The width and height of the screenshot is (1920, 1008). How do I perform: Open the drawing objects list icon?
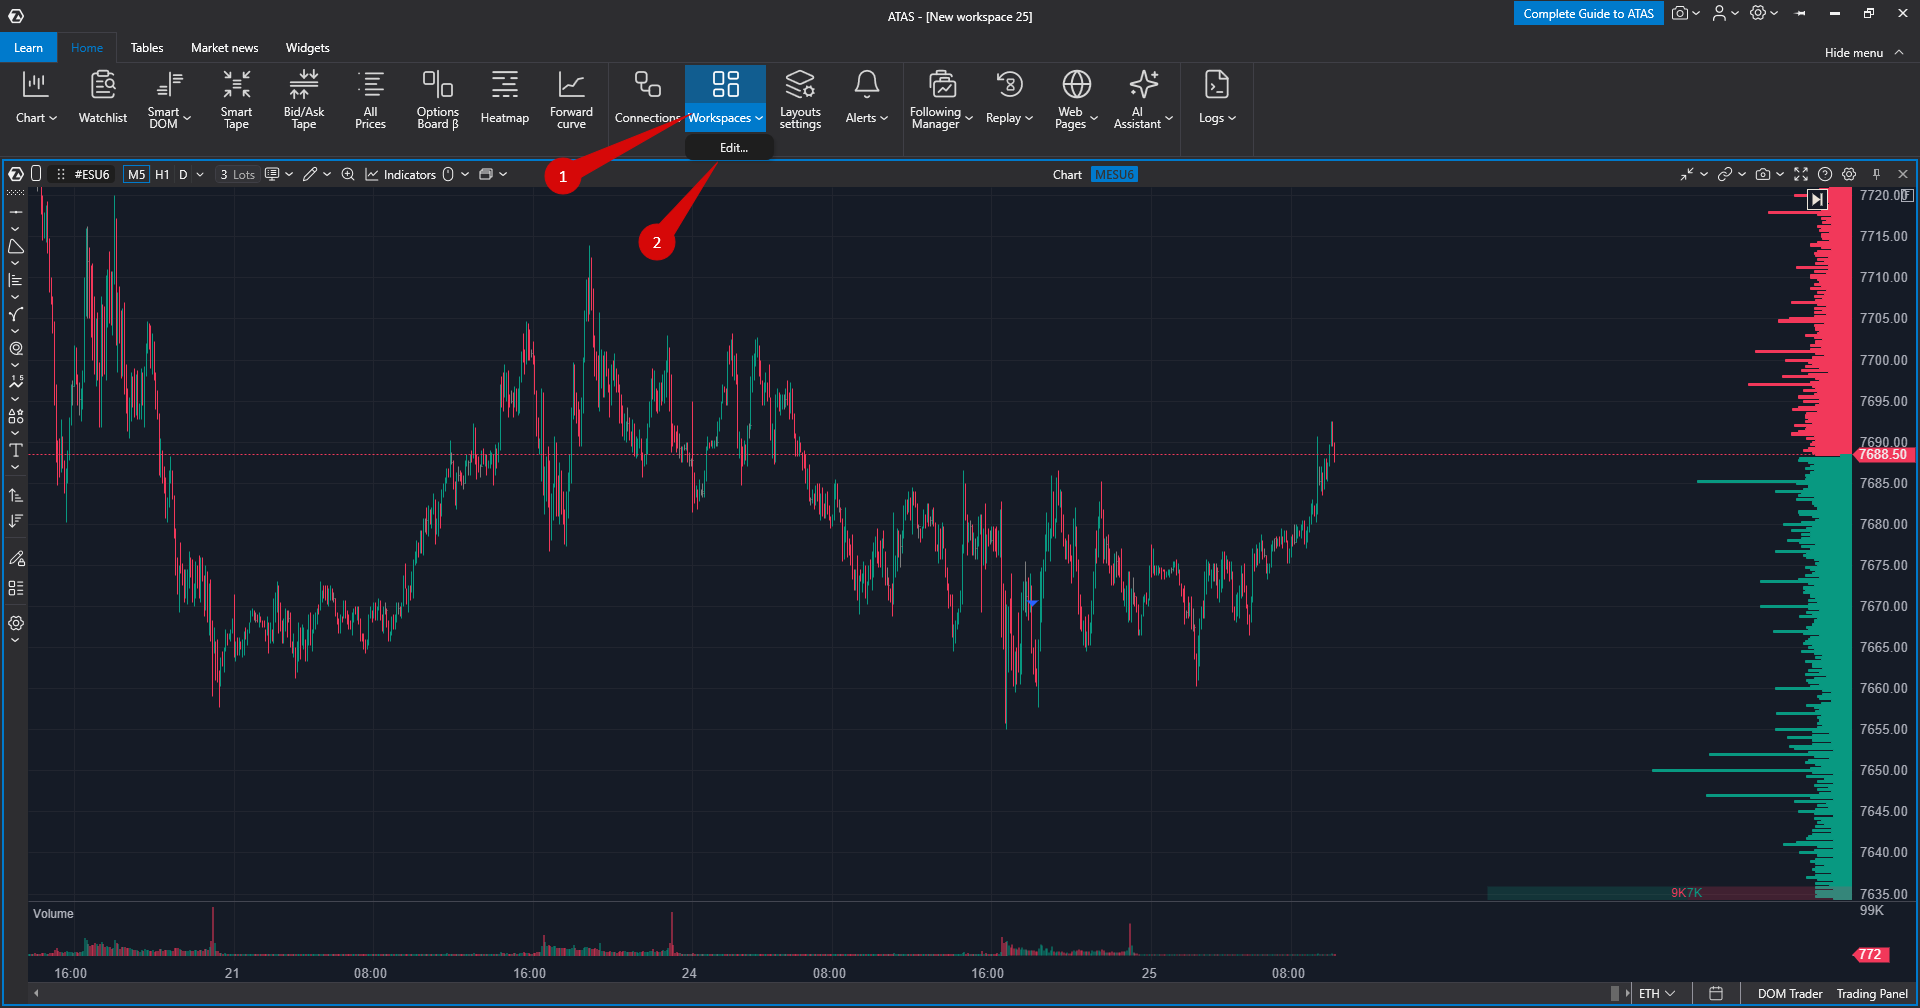click(x=15, y=588)
